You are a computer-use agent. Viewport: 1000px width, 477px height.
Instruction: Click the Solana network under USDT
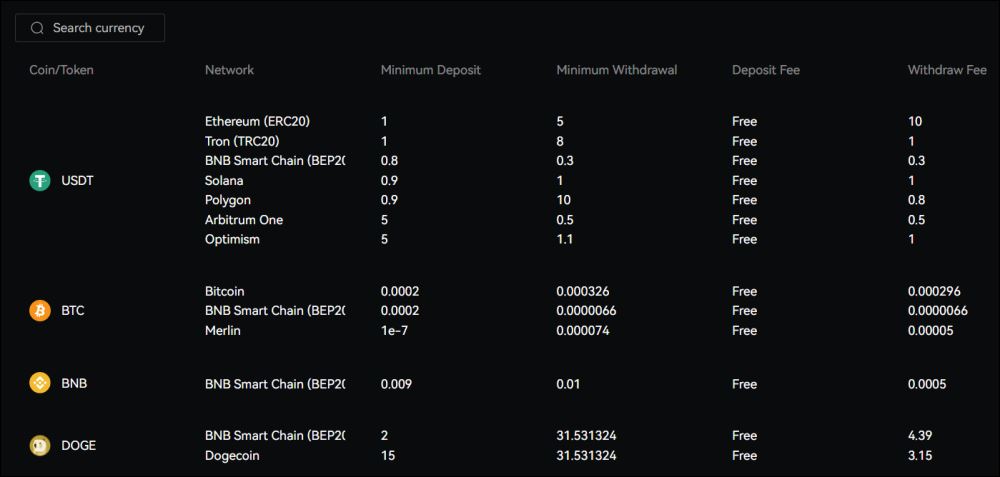tap(224, 181)
